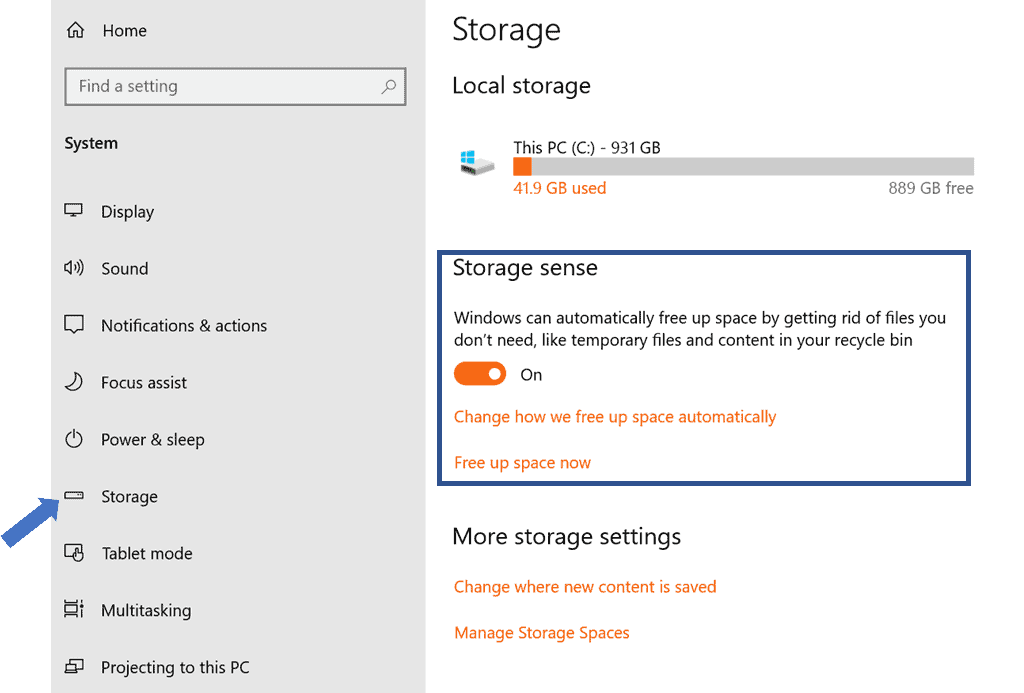Go to the Display settings page

coord(127,212)
